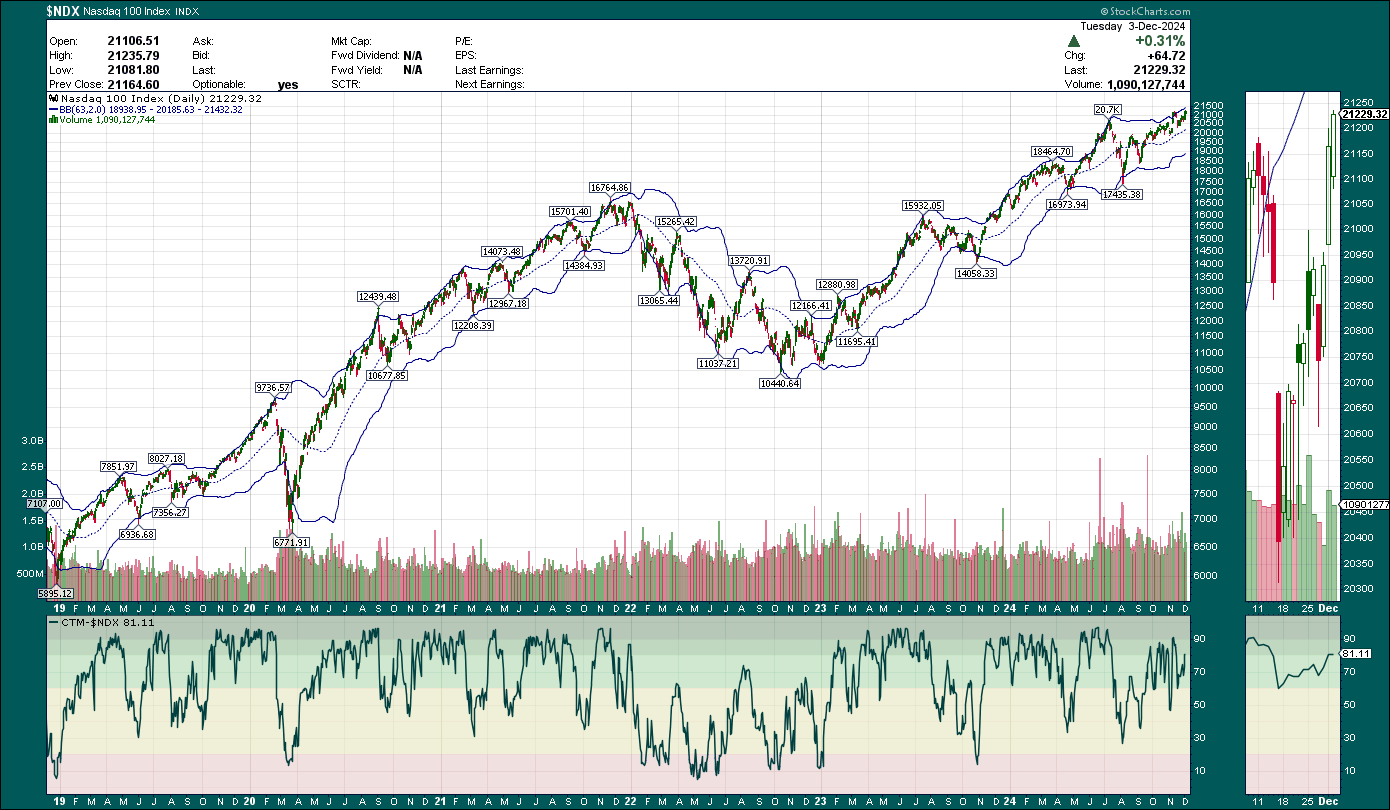This screenshot has height=810, width=1390.
Task: Click the High value '21235.79'
Action: pyautogui.click(x=133, y=56)
